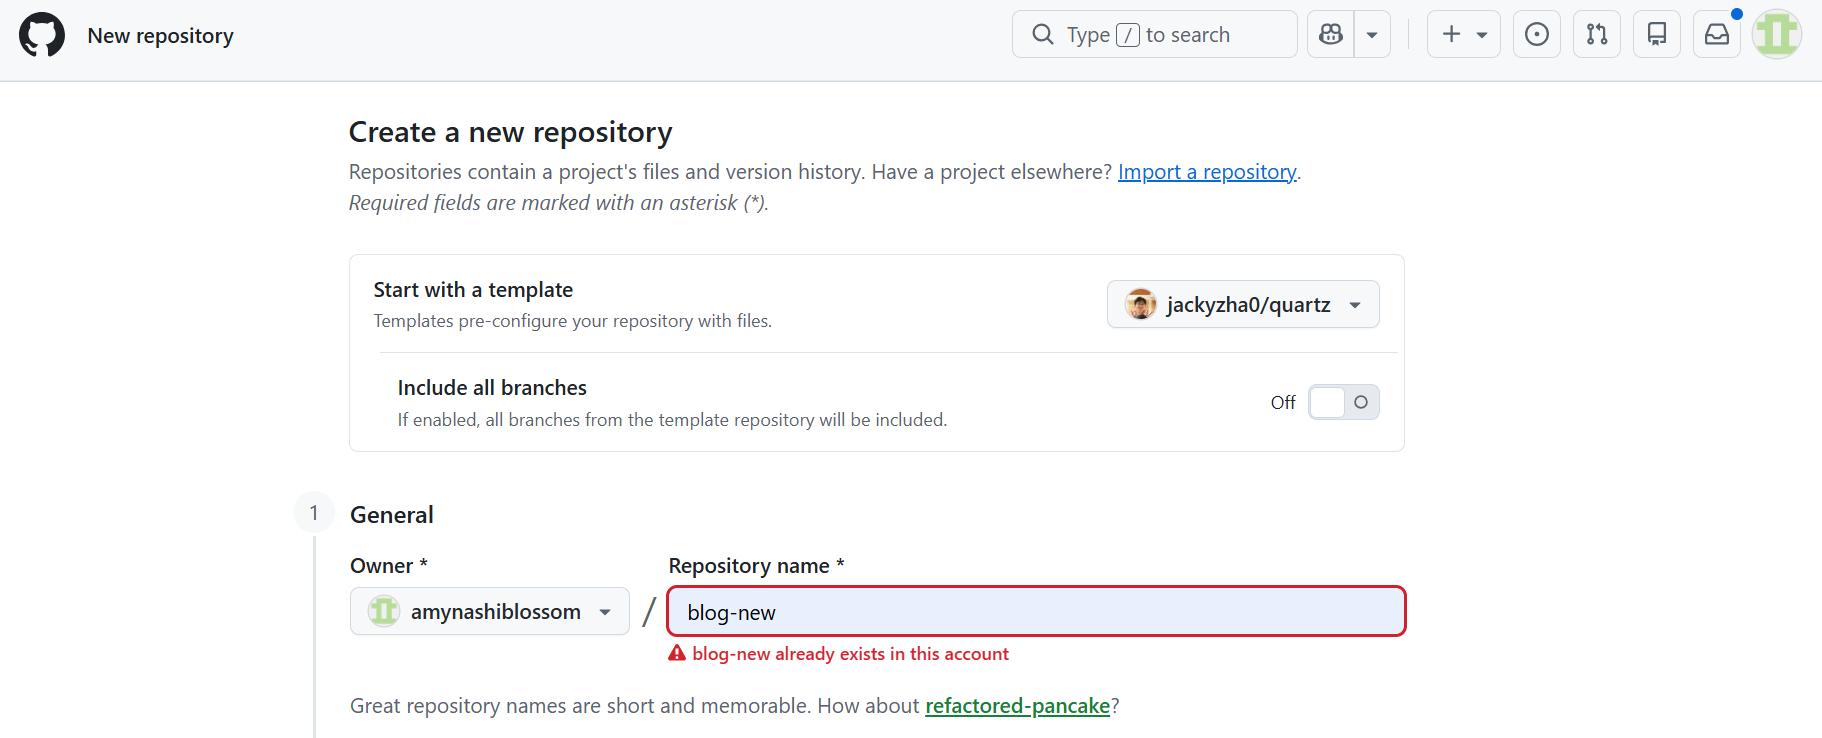Use the suggested name refactored-pancake

tap(1018, 706)
